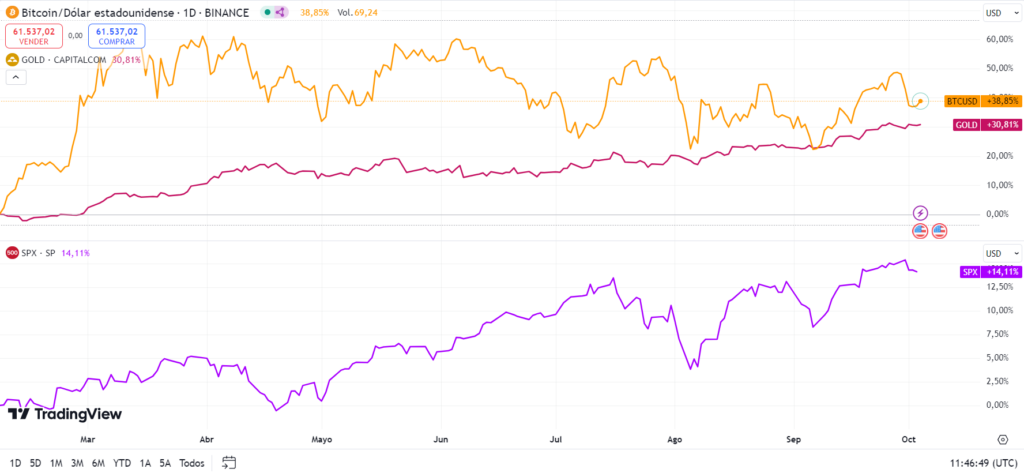Viewport: 1024px width, 473px height.
Task: Click the SPX 500 symbol icon
Action: coord(11,253)
